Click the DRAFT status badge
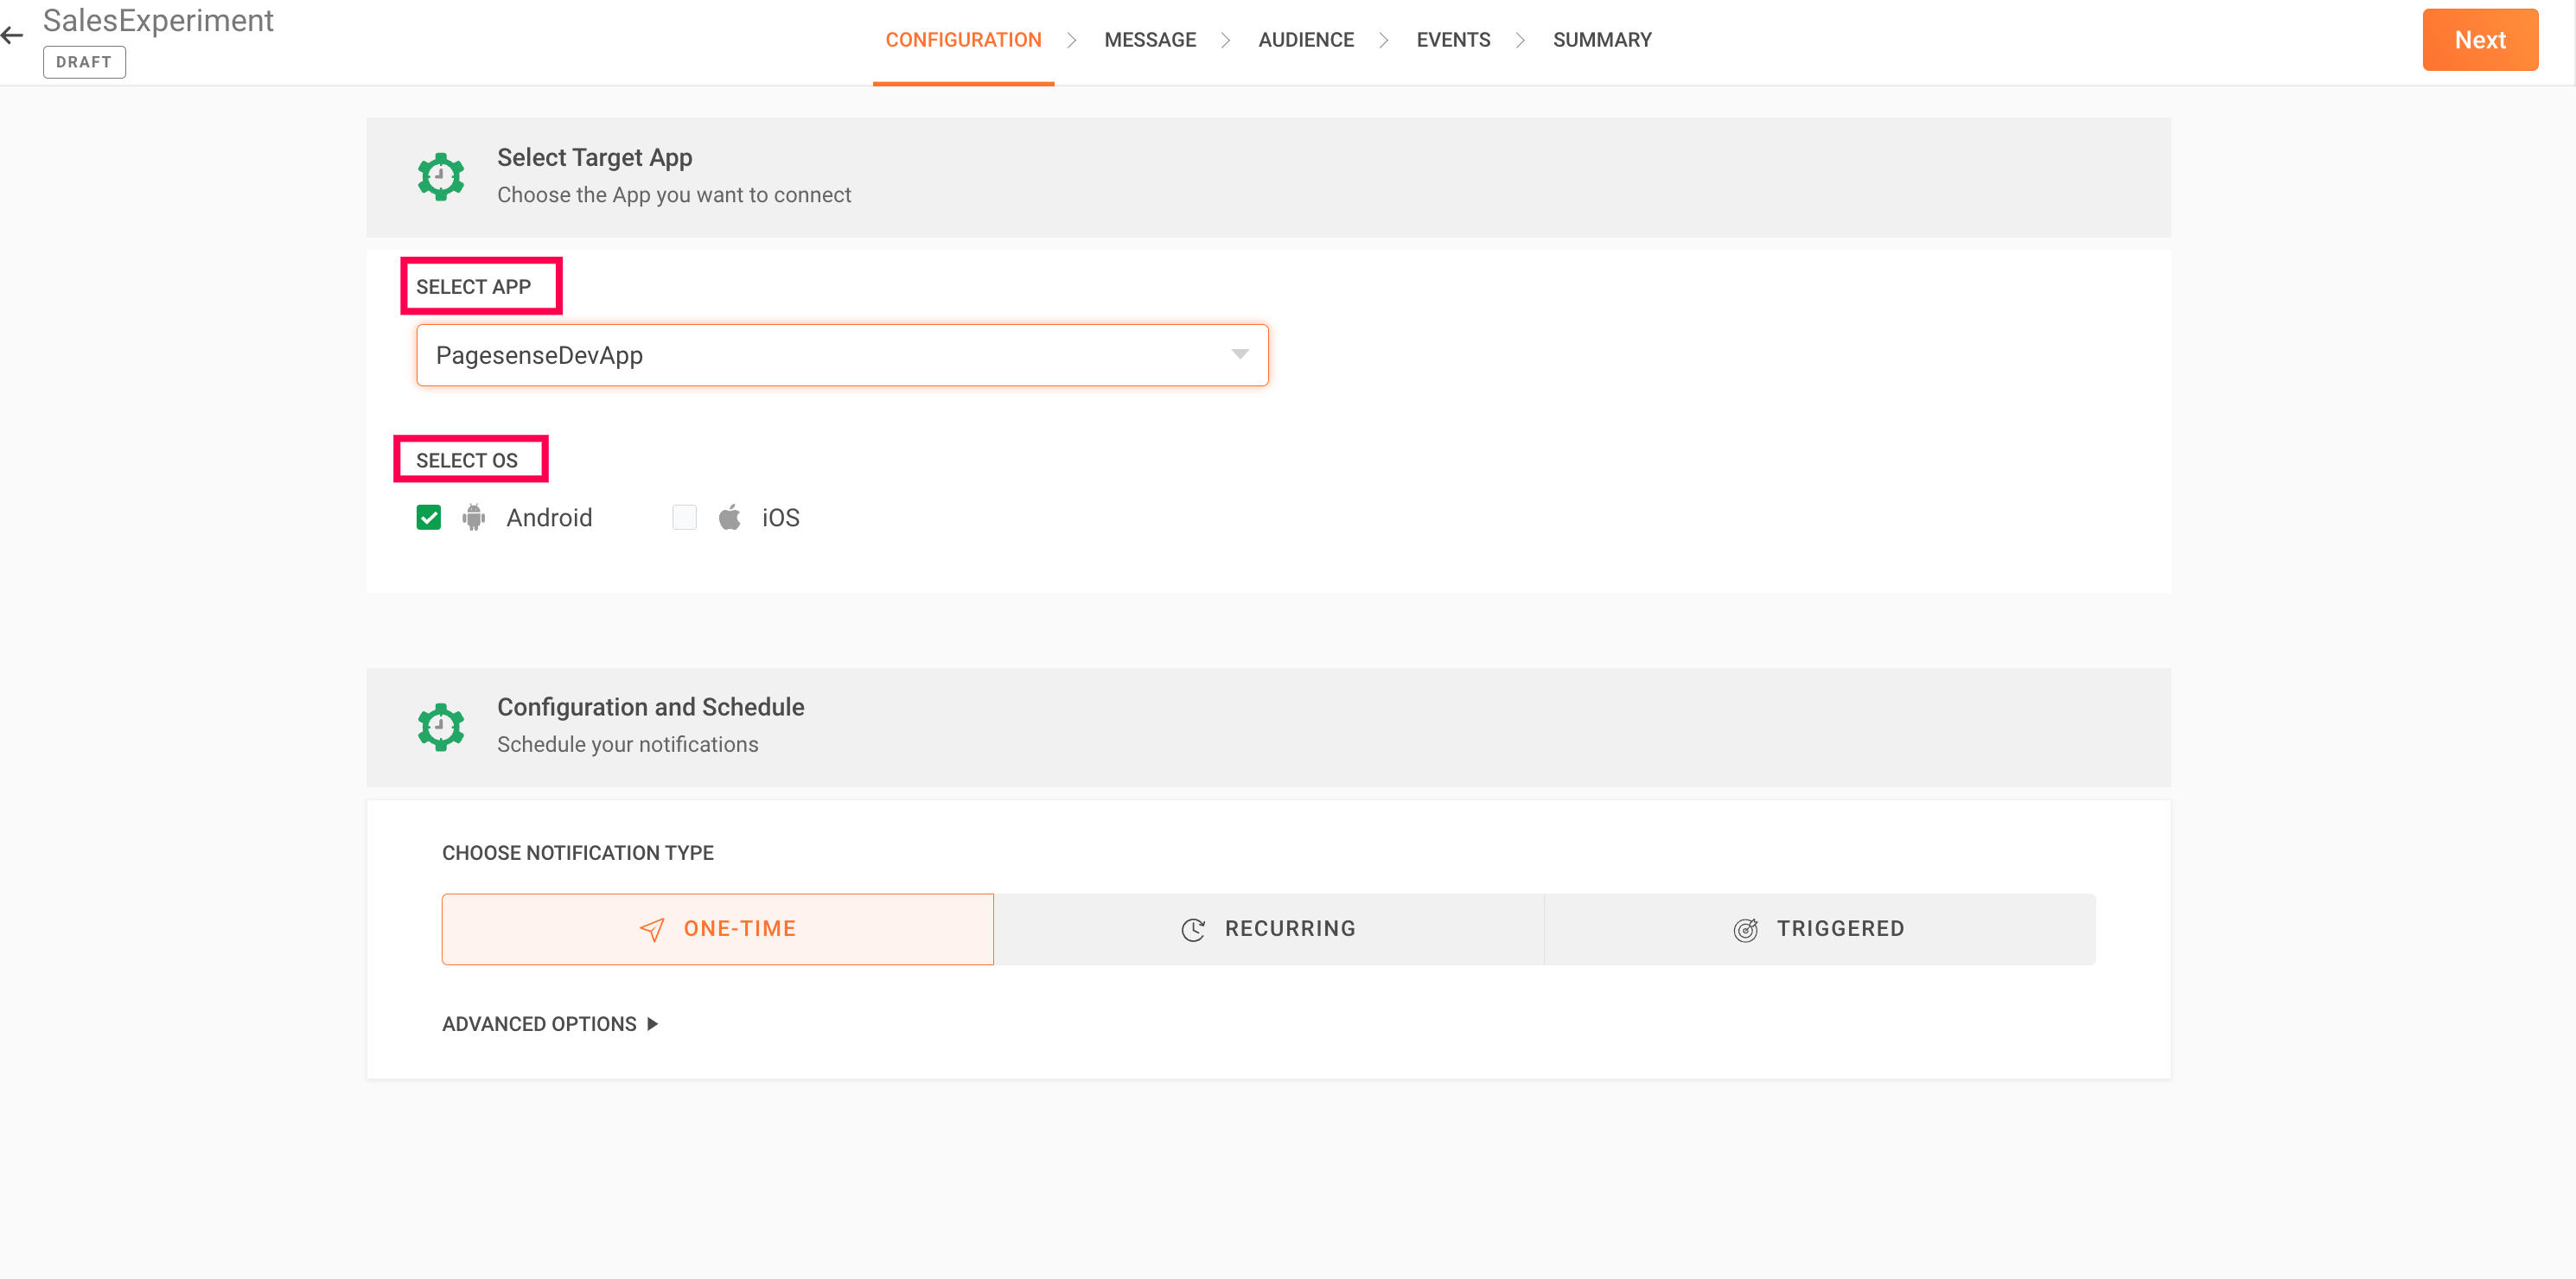Viewport: 2576px width, 1279px height. (84, 62)
